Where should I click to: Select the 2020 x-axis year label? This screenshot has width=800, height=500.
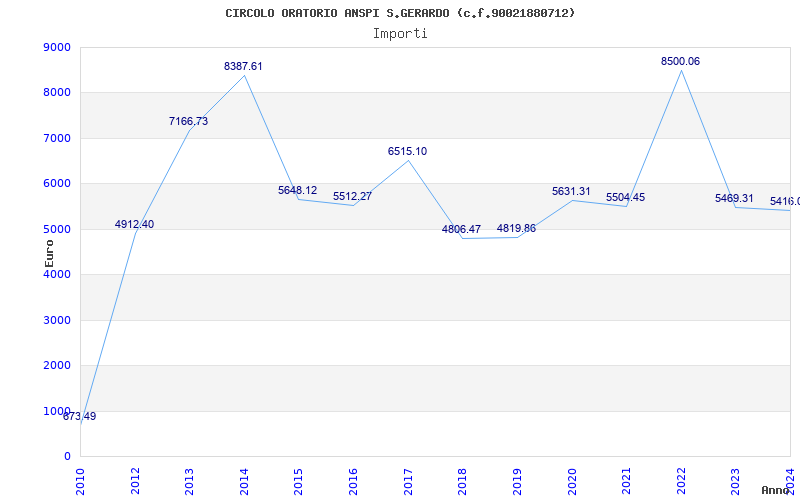point(572,482)
